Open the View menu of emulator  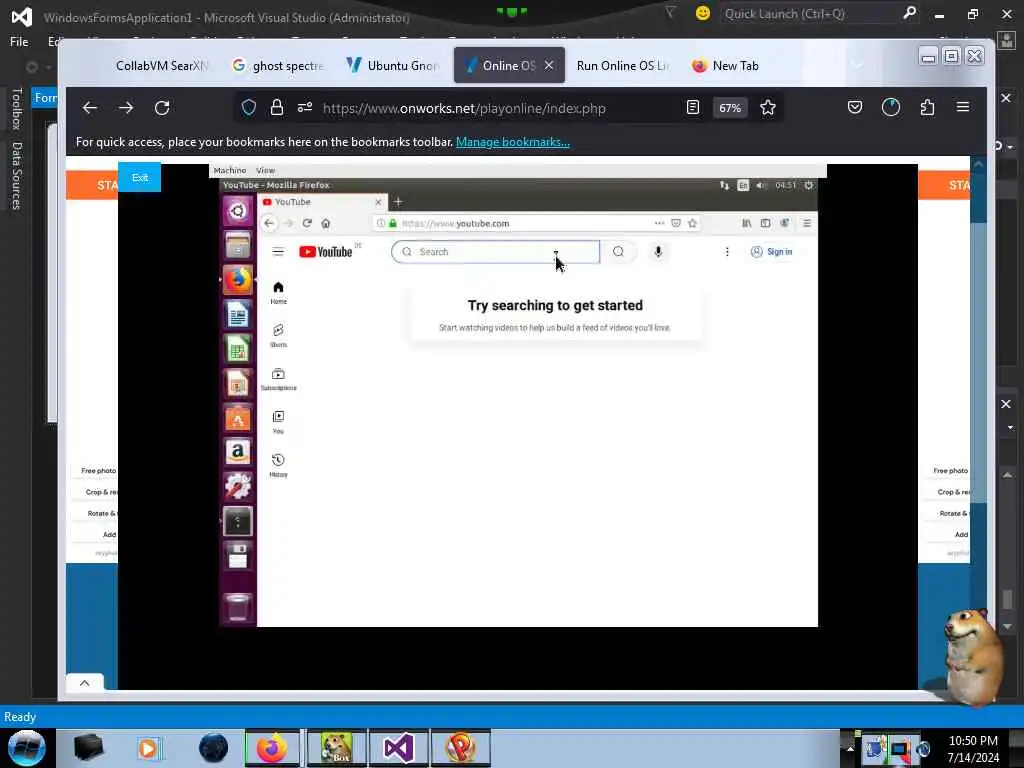pyautogui.click(x=265, y=170)
